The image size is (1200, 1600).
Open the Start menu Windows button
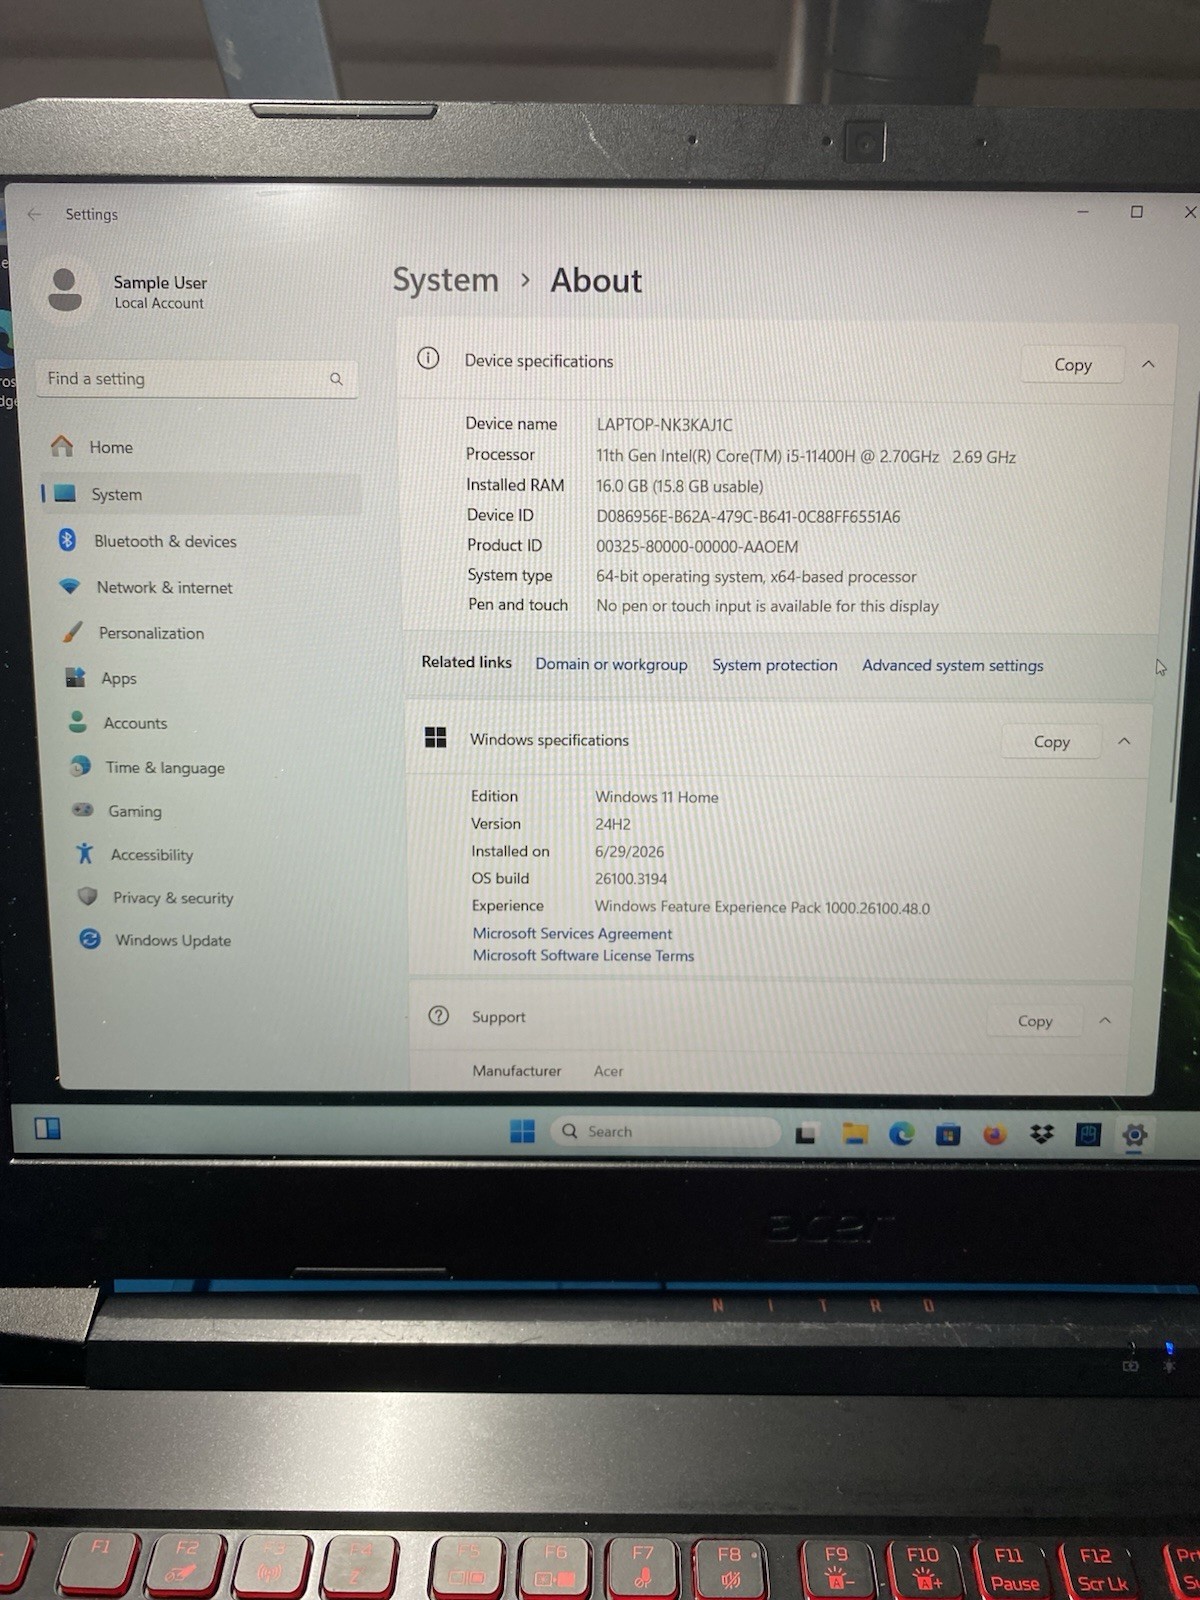pos(522,1131)
